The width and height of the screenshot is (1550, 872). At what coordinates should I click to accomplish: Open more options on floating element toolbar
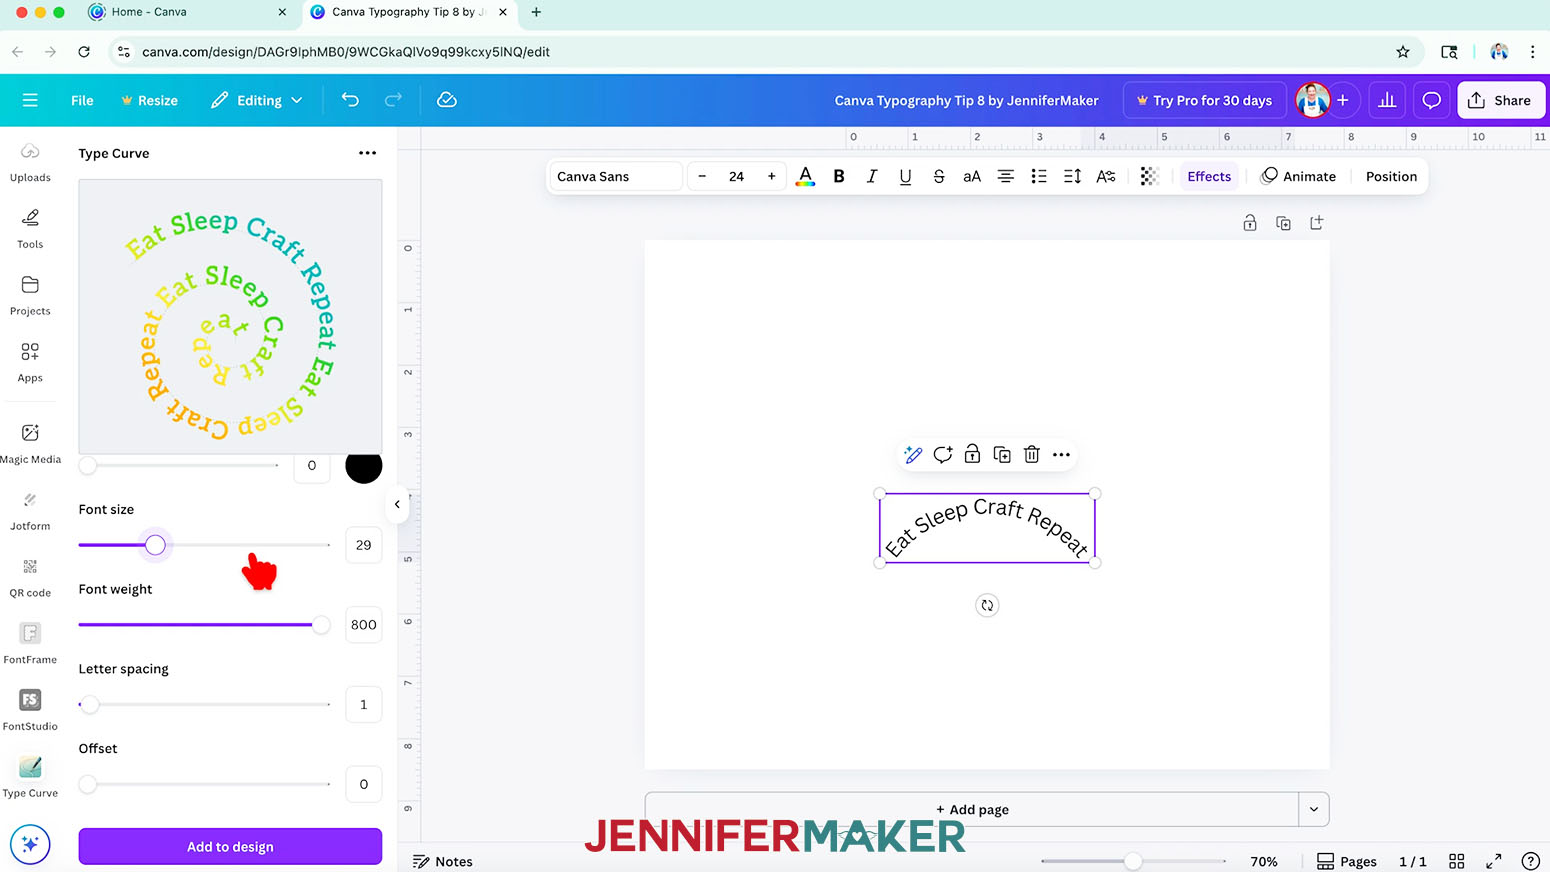1061,455
